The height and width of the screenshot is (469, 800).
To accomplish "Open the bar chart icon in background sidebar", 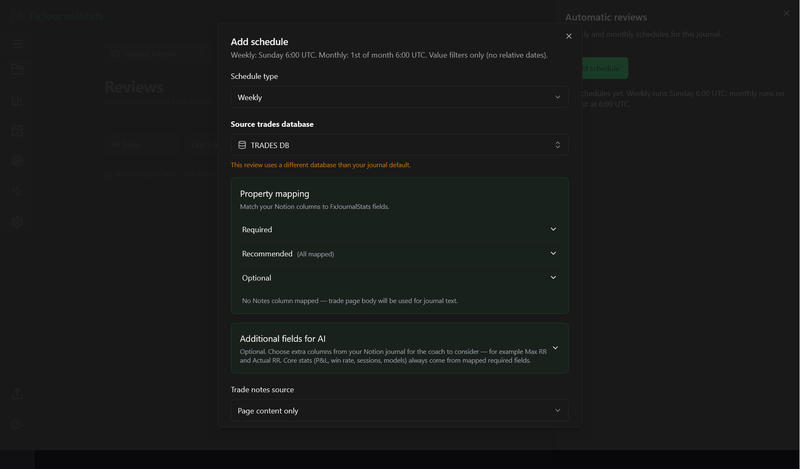I will click(17, 101).
